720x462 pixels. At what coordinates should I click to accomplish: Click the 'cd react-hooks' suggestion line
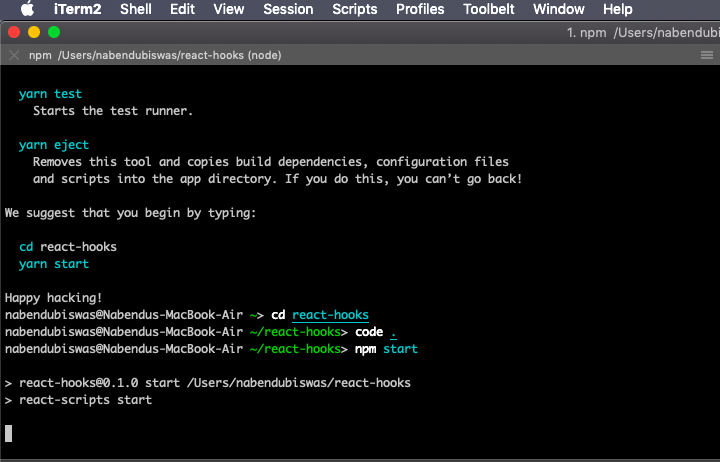coord(68,247)
